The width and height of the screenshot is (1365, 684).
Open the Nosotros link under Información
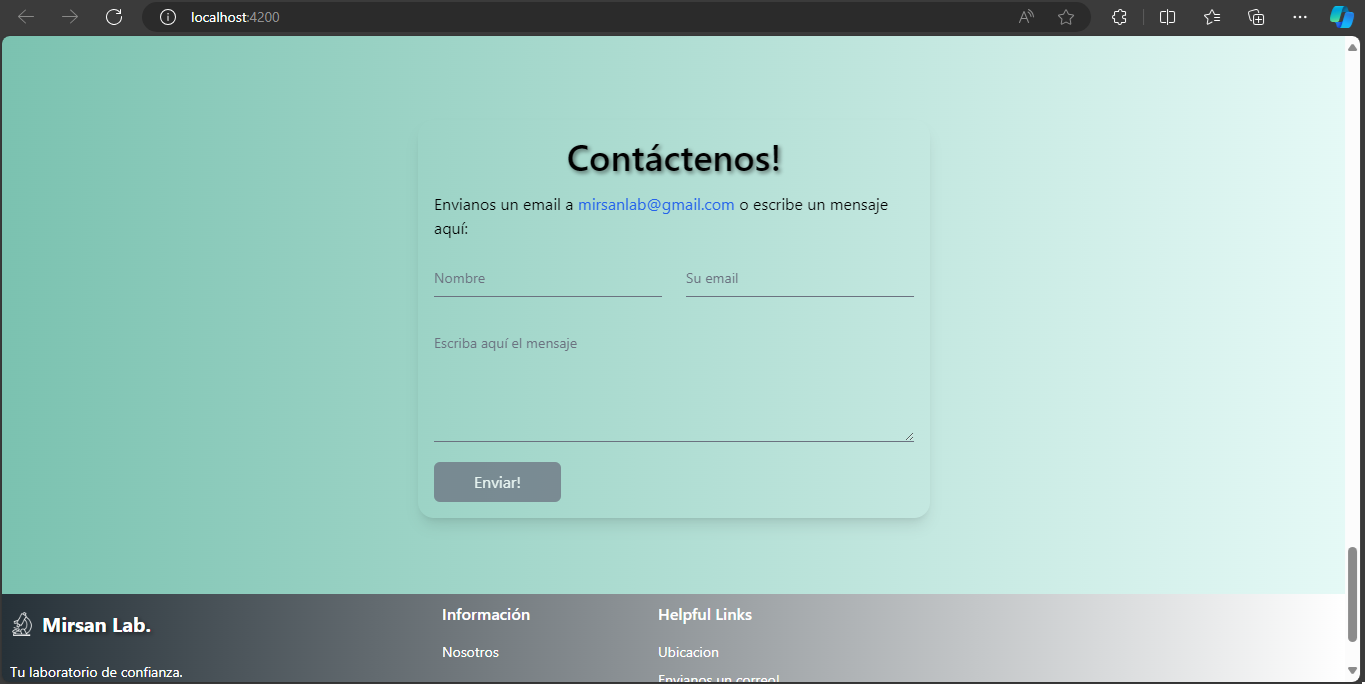tap(470, 652)
